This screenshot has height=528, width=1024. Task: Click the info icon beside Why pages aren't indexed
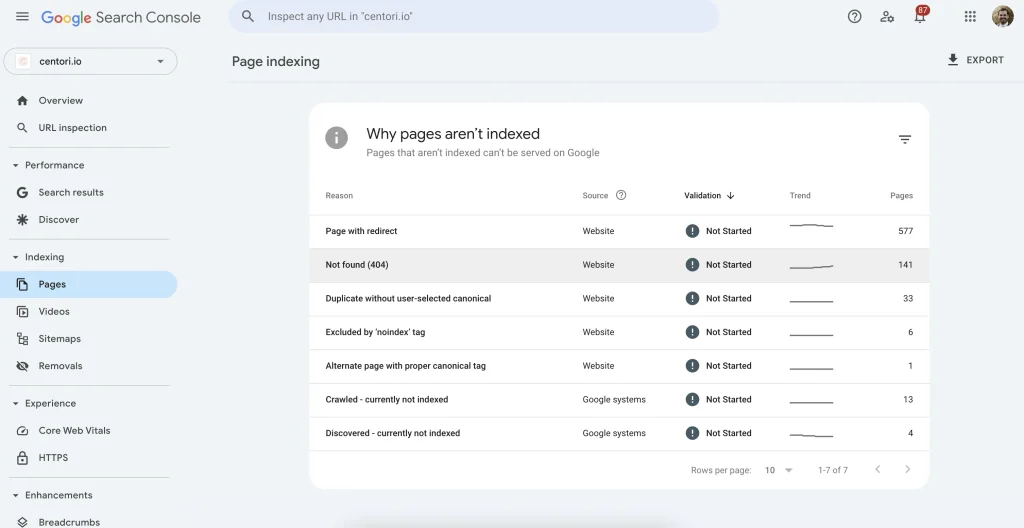[337, 138]
